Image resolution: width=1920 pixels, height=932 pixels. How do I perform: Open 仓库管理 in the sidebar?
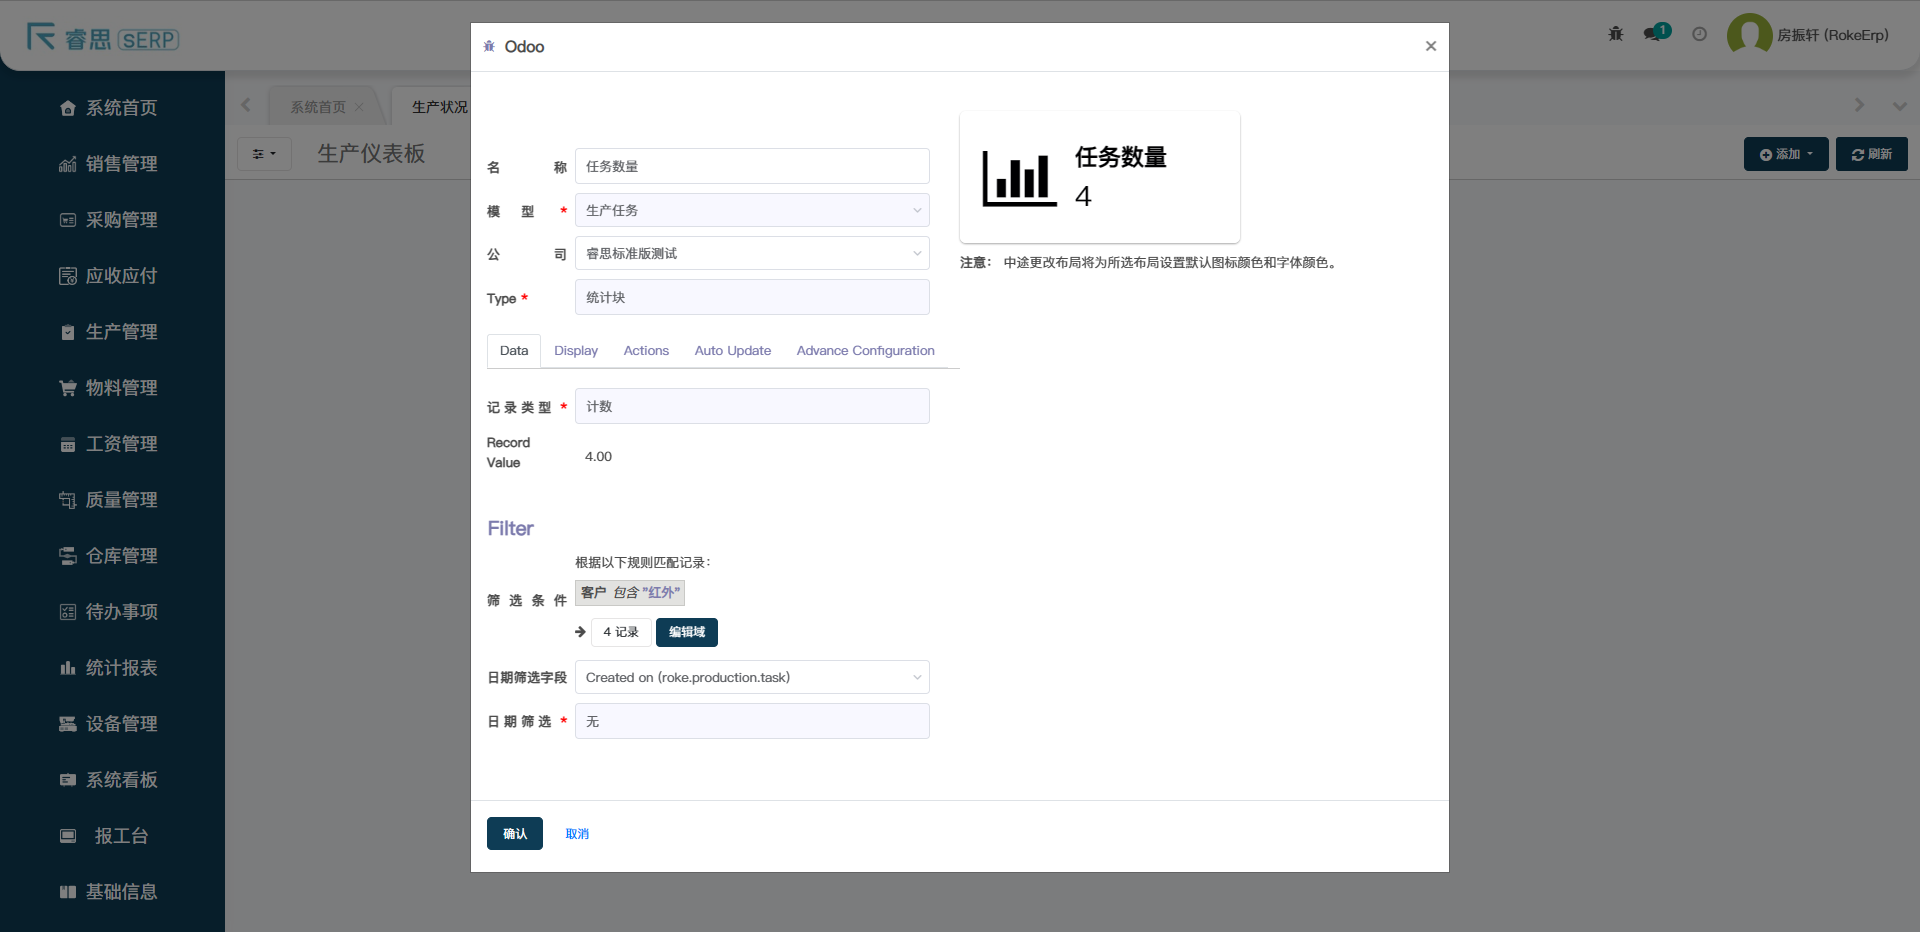pos(120,556)
